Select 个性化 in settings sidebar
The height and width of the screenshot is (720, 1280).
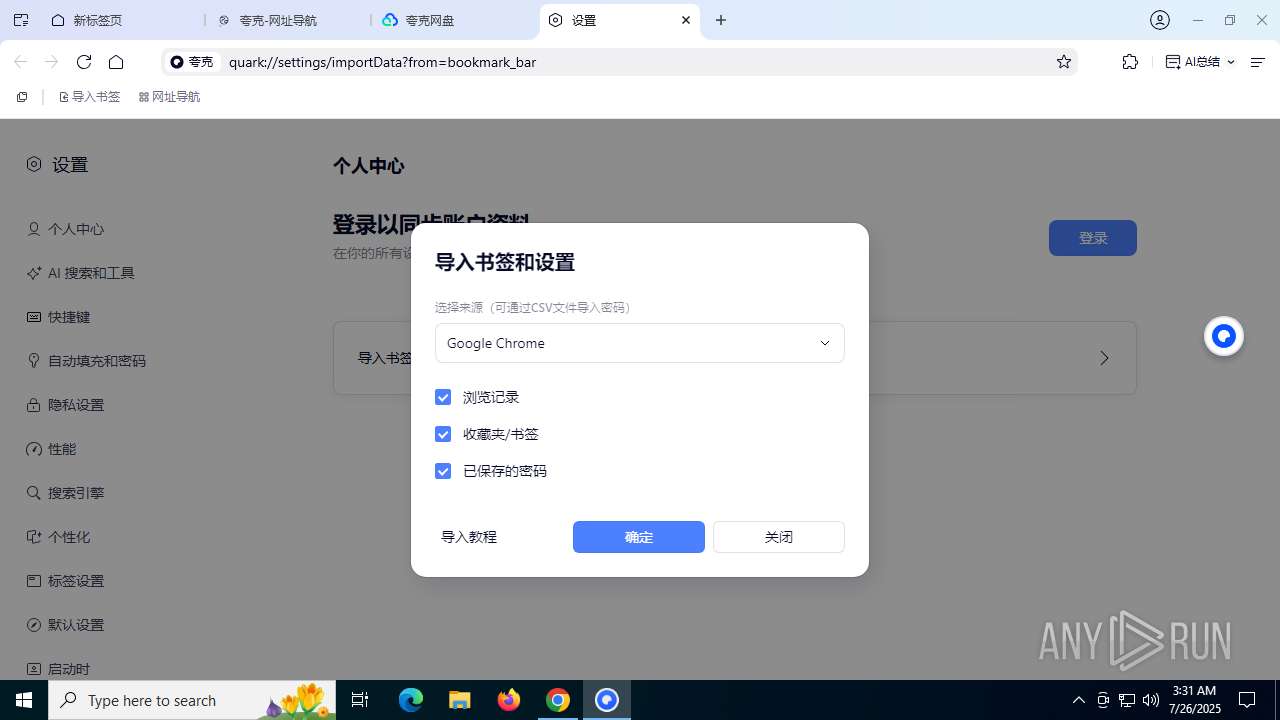pos(59,537)
